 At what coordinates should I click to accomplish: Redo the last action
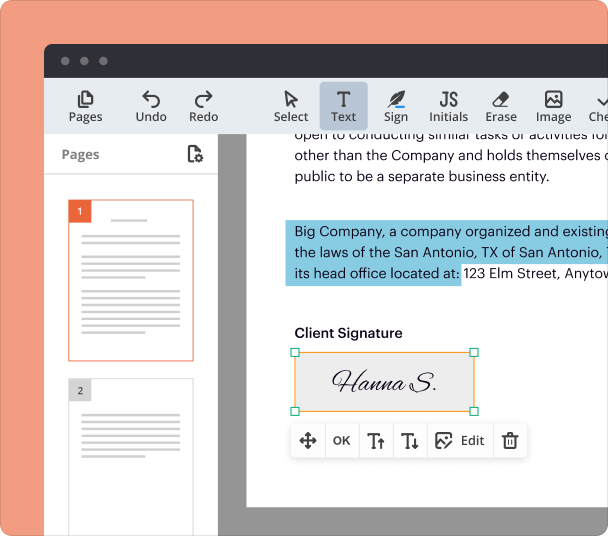click(203, 106)
